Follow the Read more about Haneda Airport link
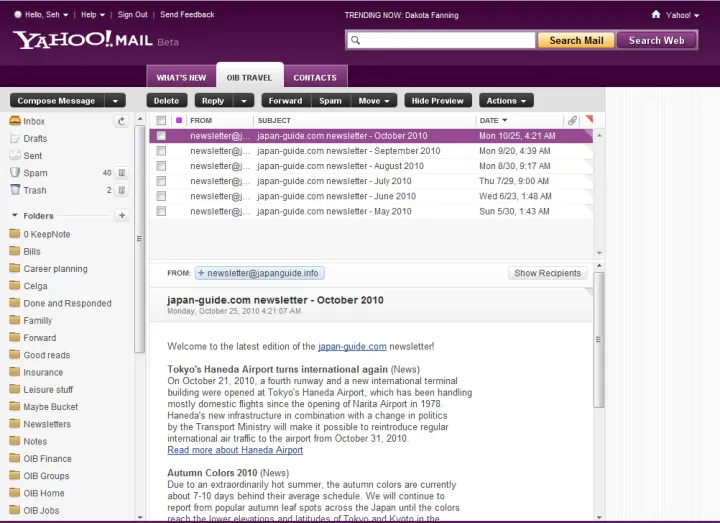 (235, 450)
